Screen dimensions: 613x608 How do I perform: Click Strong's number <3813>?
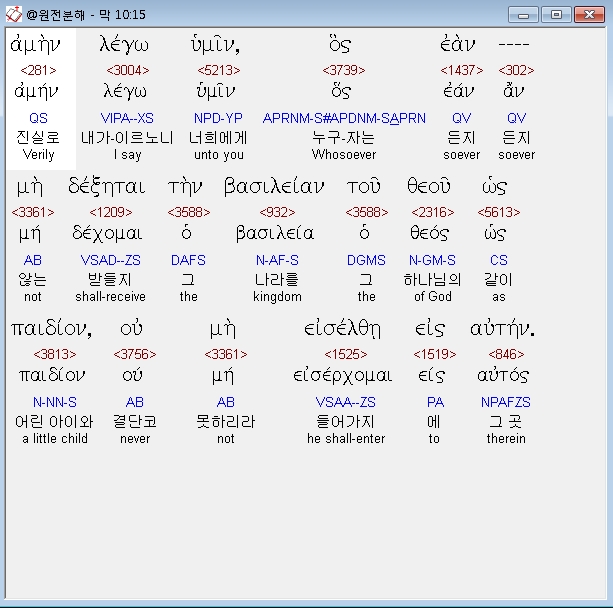point(55,354)
